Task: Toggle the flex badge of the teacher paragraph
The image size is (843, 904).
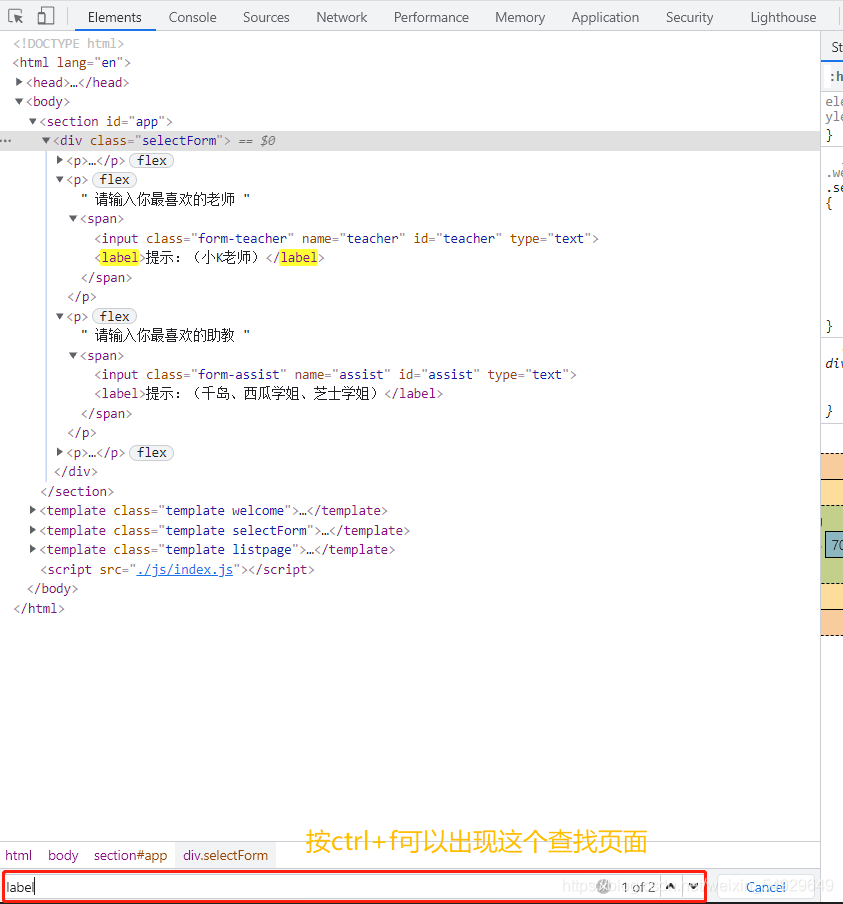Action: (114, 180)
